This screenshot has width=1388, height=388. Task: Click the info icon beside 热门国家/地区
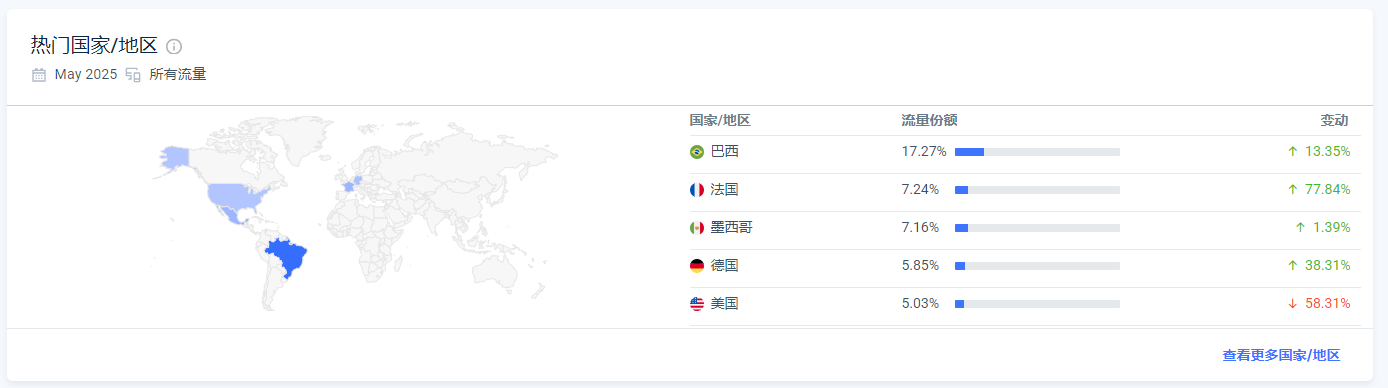click(x=174, y=46)
